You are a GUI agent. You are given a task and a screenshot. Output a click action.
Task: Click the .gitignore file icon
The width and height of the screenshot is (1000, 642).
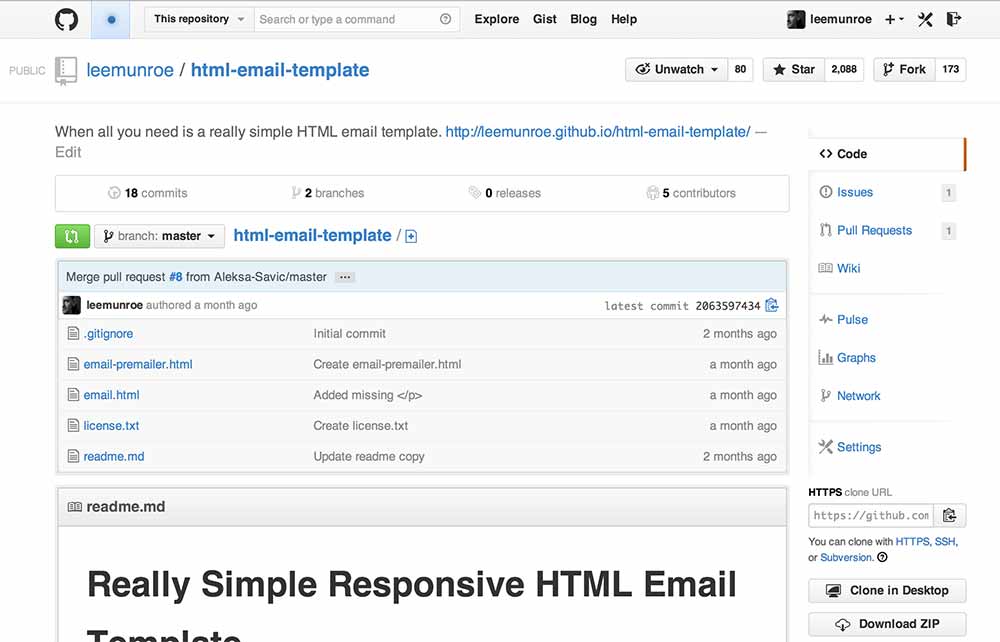pyautogui.click(x=73, y=333)
